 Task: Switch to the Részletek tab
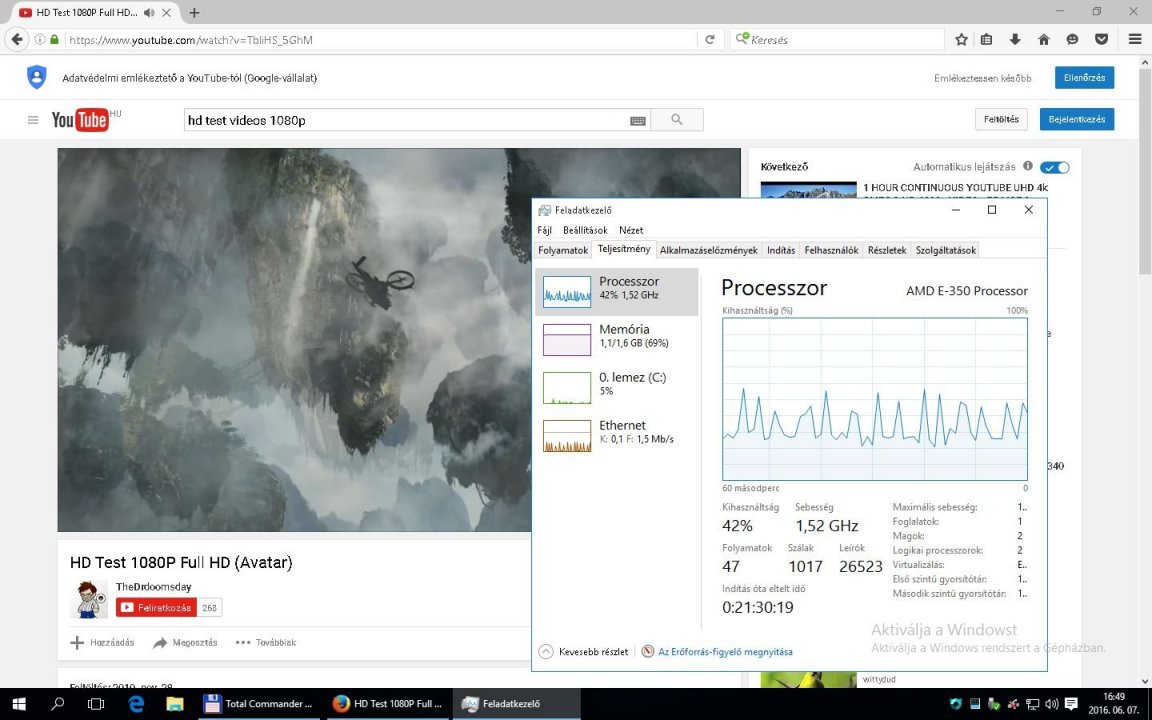(x=887, y=251)
